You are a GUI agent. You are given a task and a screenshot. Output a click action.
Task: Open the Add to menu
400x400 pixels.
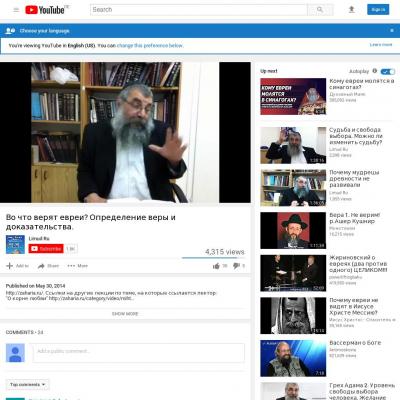coord(17,266)
